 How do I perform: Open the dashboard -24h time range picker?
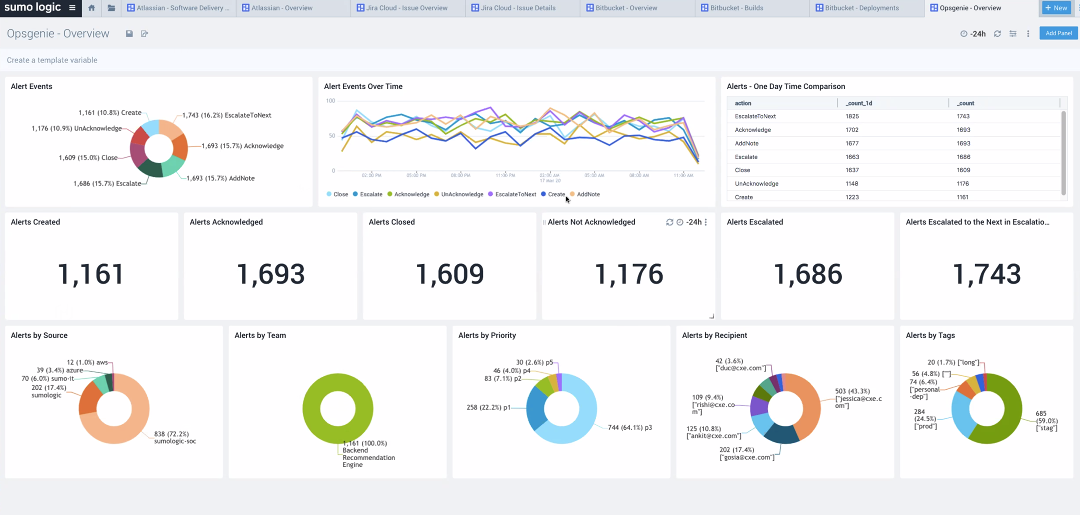point(973,34)
